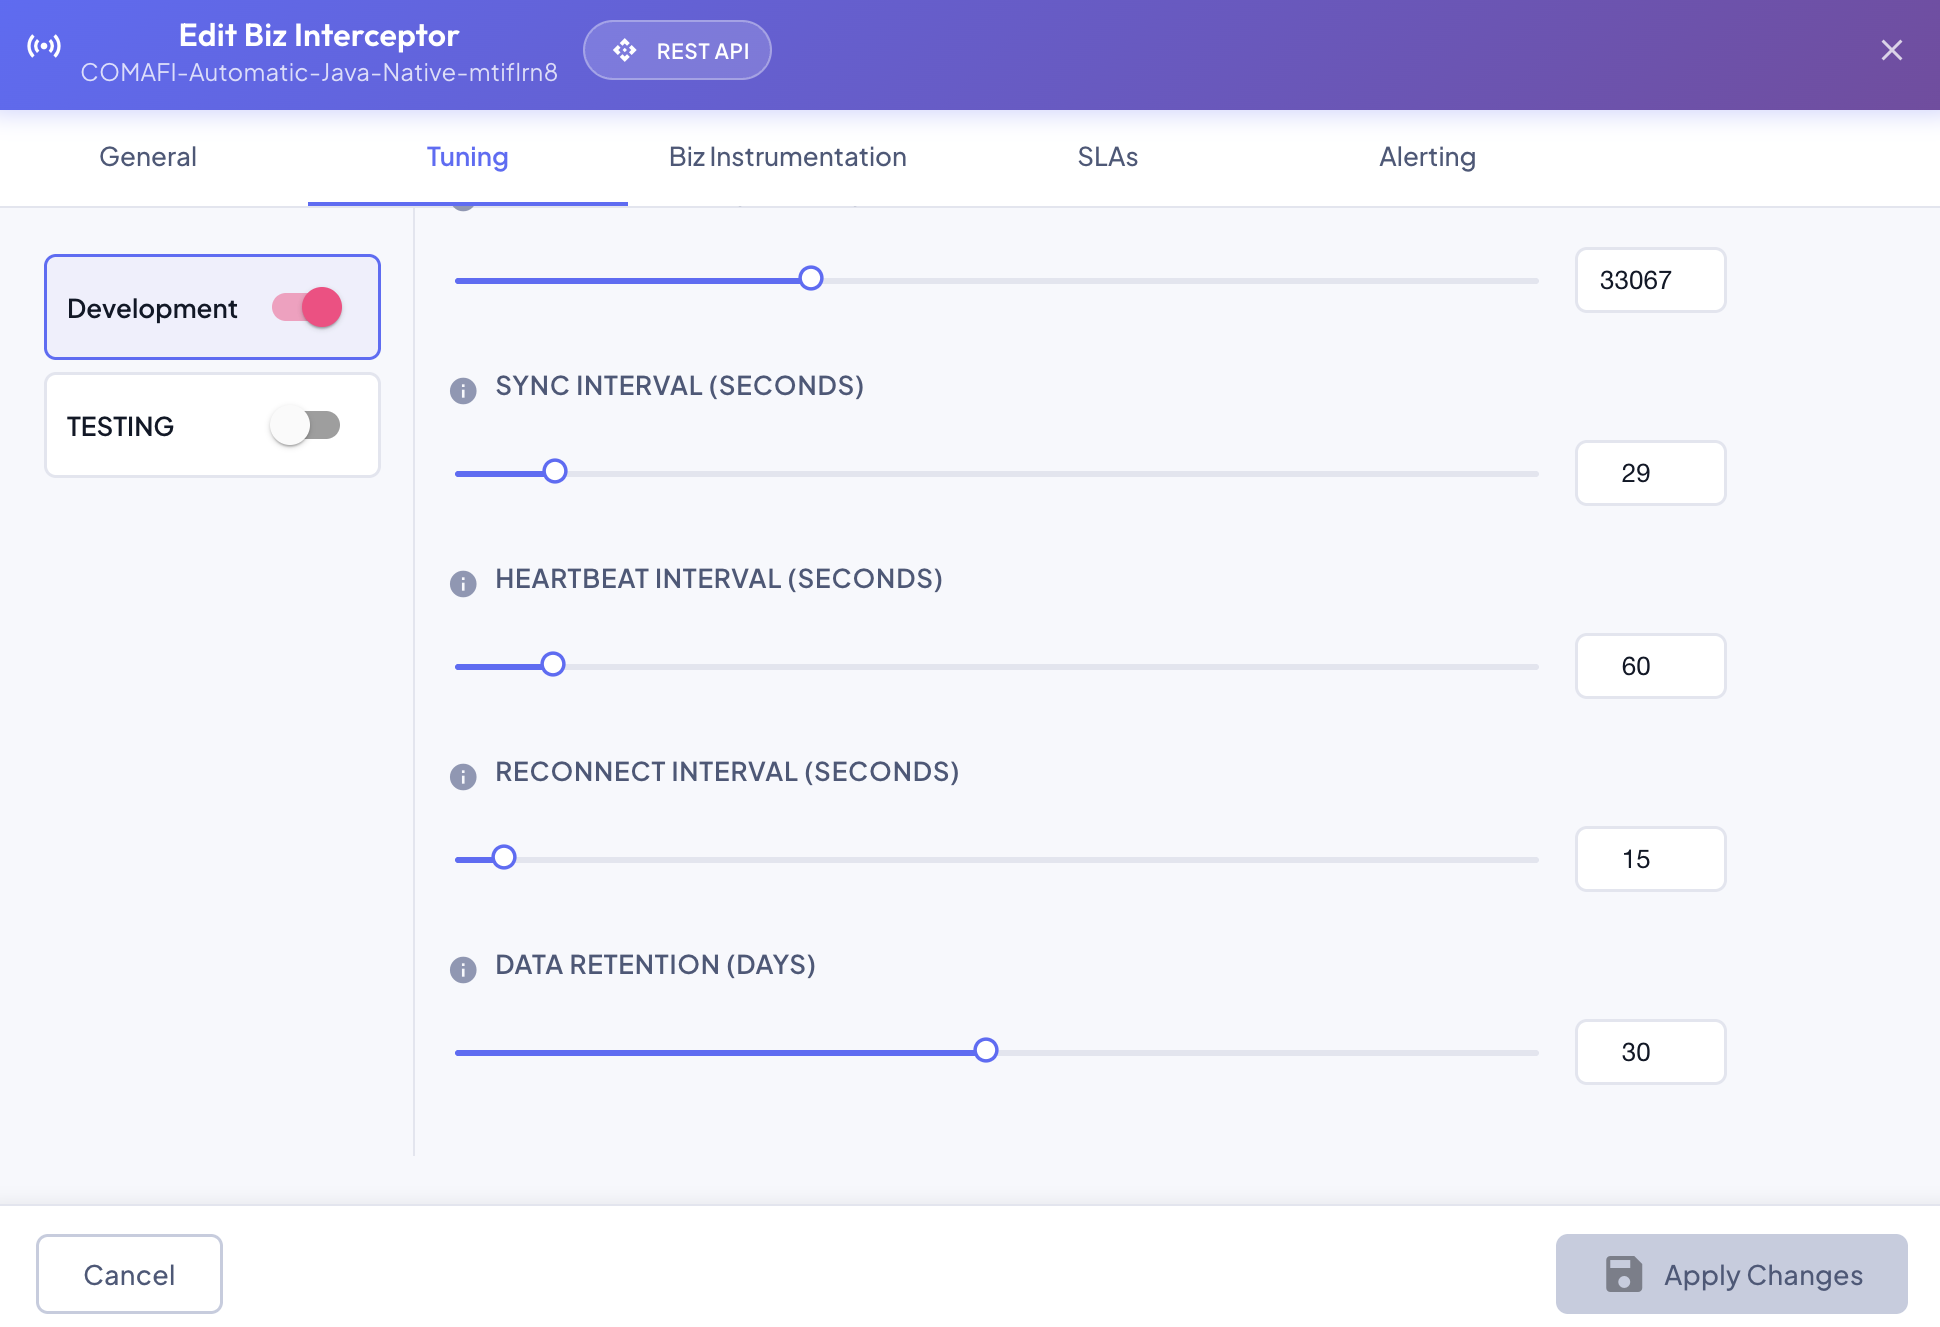The image size is (1940, 1327).
Task: Click the slider handle set to 33067
Action: click(x=811, y=278)
